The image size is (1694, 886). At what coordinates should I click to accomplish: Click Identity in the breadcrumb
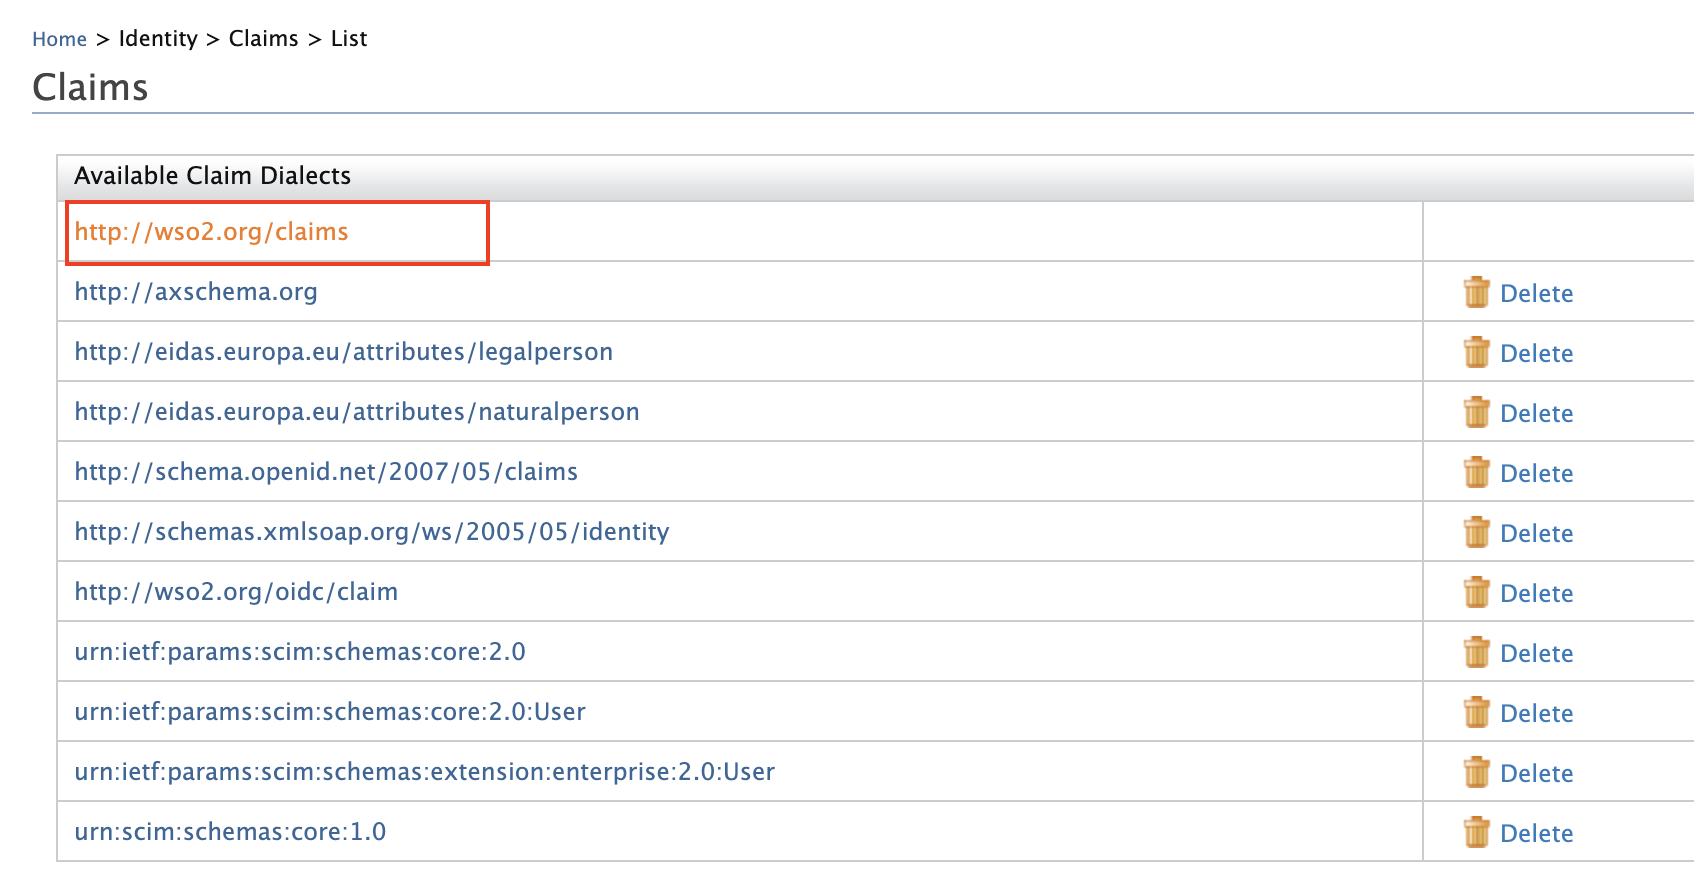158,39
